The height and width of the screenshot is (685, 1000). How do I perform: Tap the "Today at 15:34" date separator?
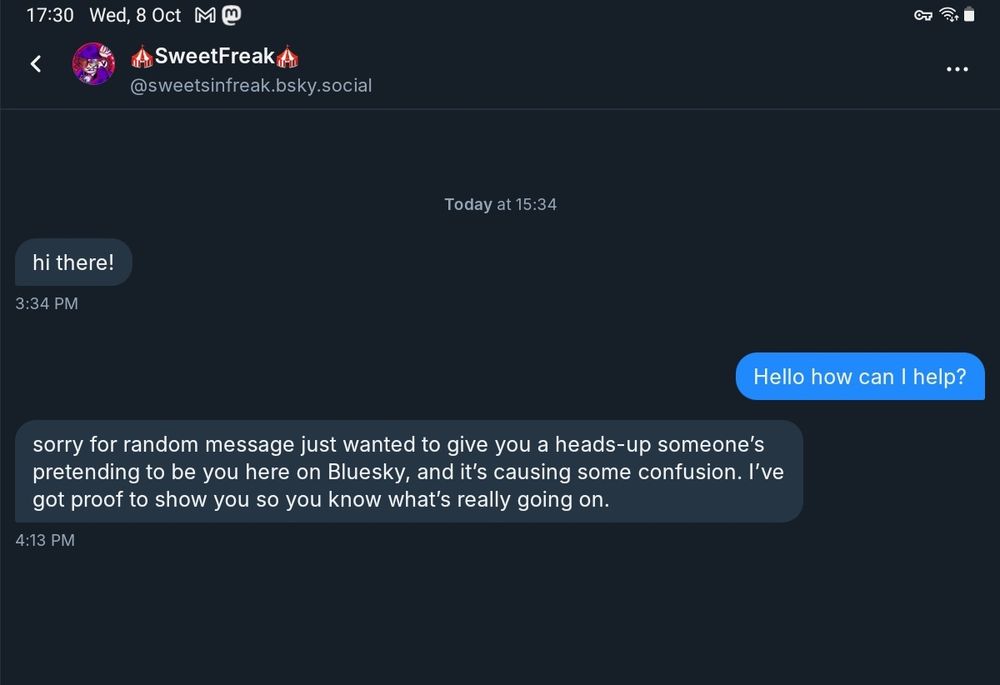(x=501, y=204)
